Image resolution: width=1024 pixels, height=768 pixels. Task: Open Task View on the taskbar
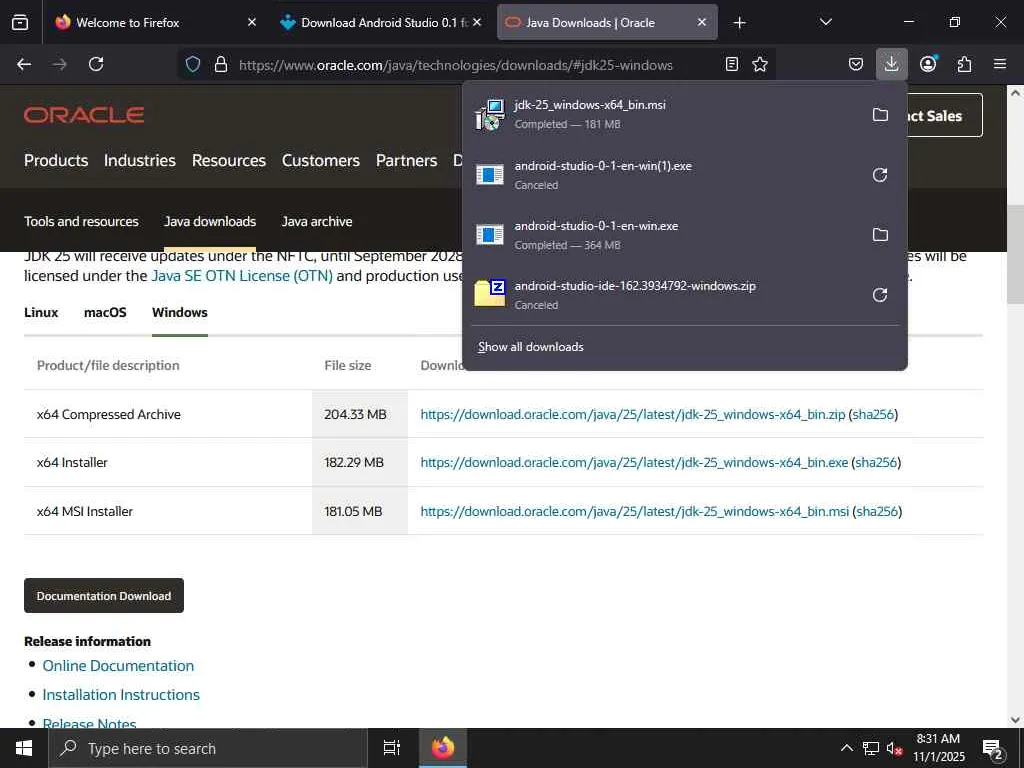pyautogui.click(x=391, y=748)
